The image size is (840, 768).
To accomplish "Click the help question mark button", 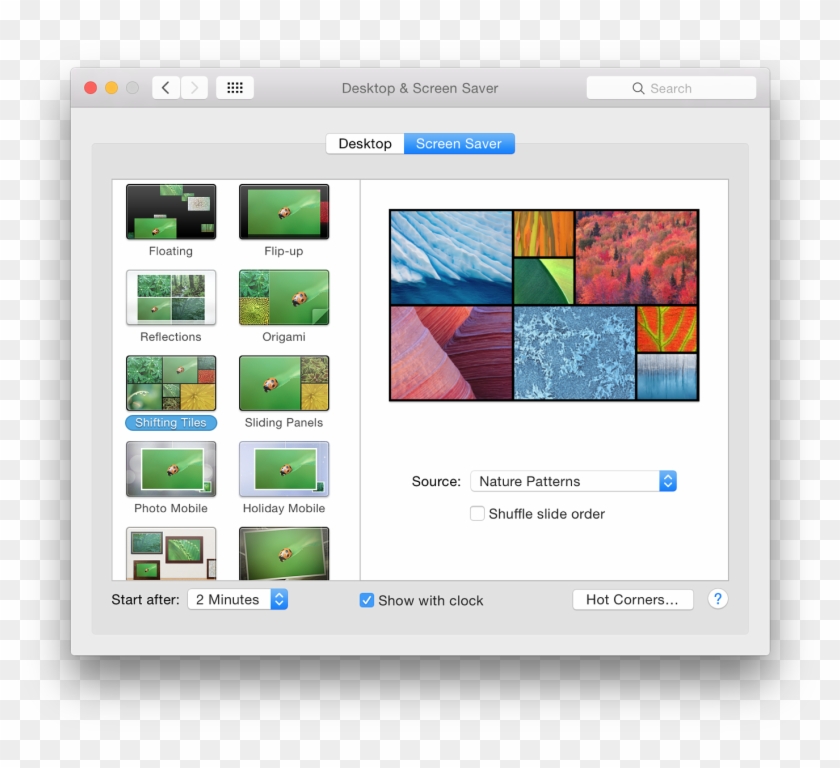I will (717, 600).
